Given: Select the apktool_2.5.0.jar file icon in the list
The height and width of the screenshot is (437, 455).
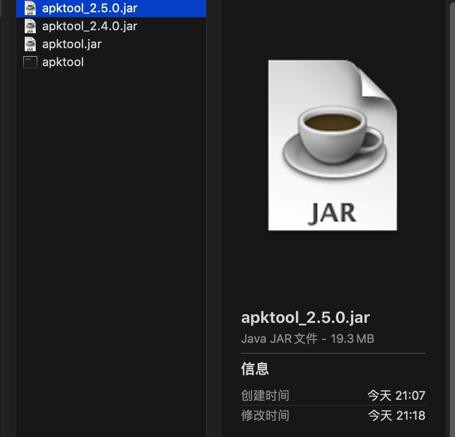Looking at the screenshot, I should tap(30, 8).
